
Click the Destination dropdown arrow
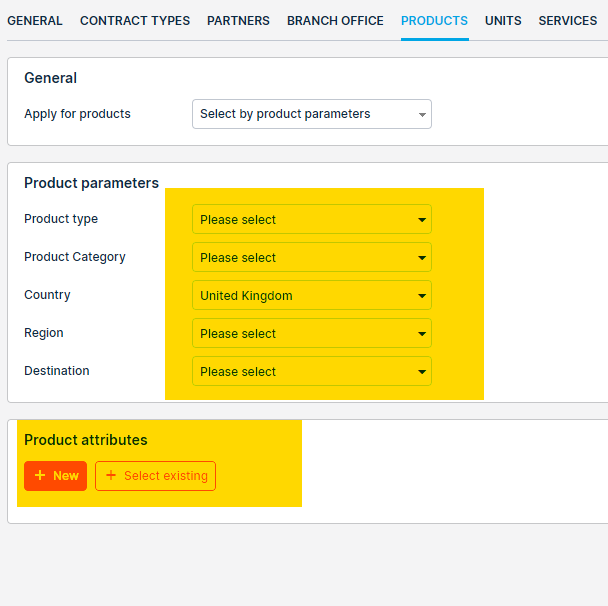[x=422, y=372]
